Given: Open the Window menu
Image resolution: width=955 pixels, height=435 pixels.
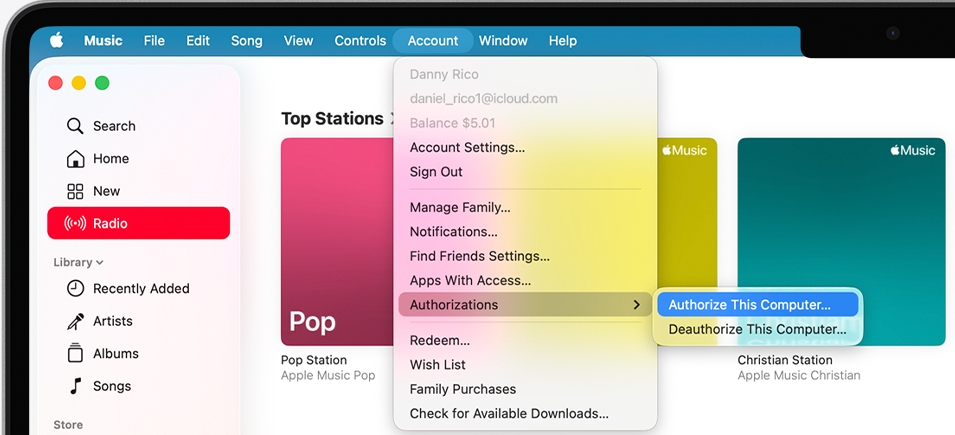Looking at the screenshot, I should pos(503,41).
